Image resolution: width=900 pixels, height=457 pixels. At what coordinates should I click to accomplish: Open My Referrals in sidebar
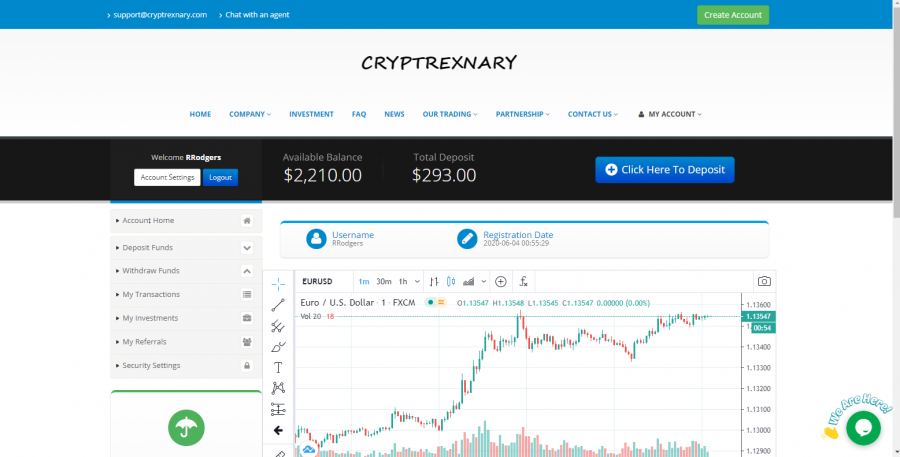click(x=186, y=342)
